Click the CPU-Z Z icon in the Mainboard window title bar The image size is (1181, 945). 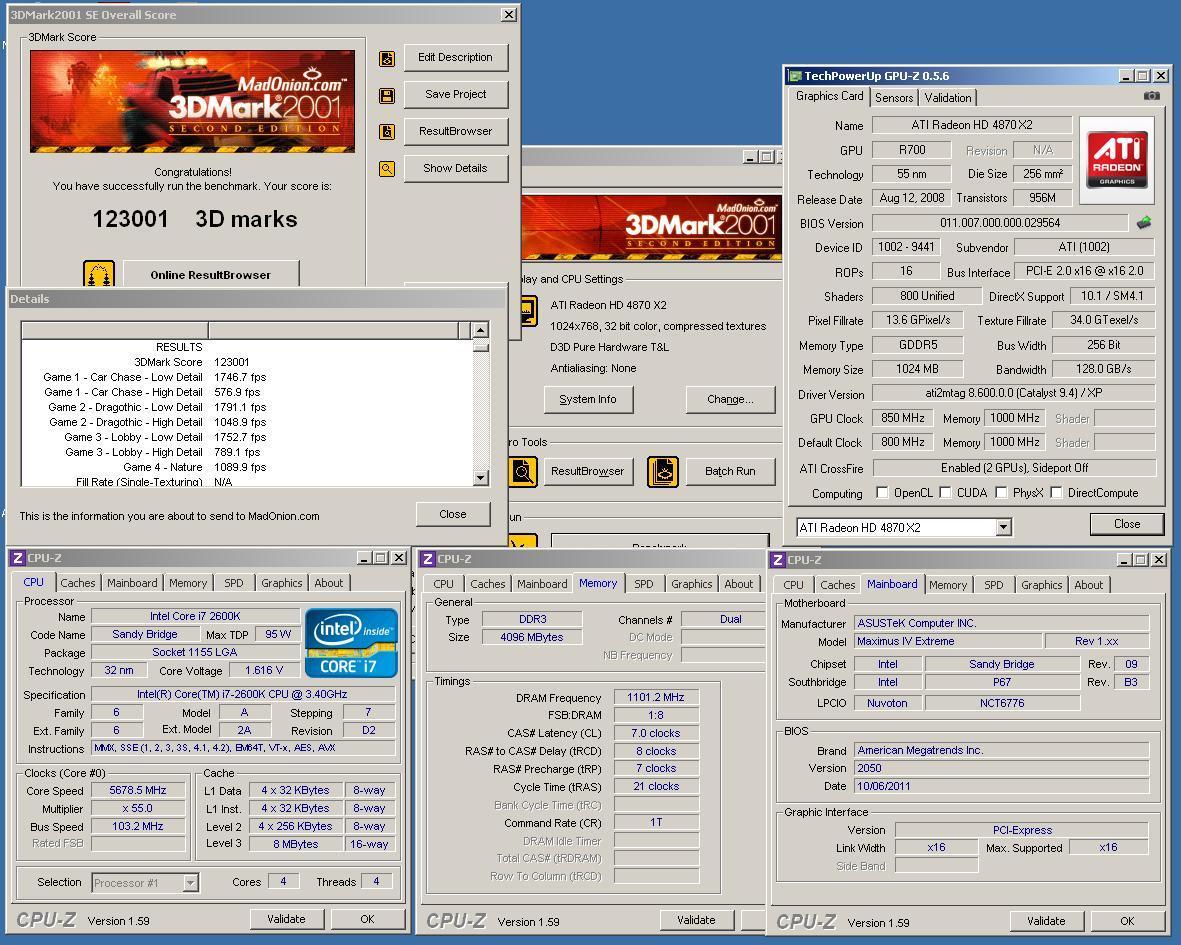click(x=777, y=559)
